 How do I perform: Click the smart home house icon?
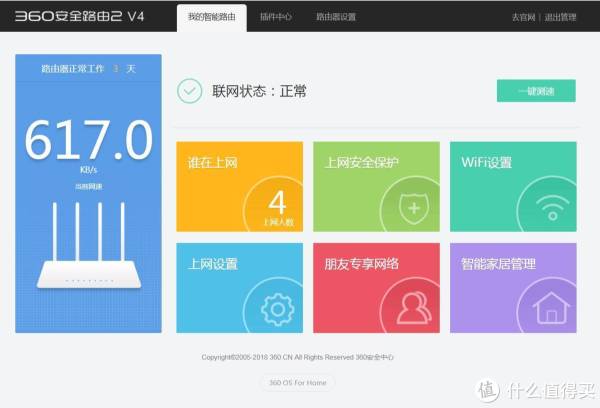[x=551, y=308]
